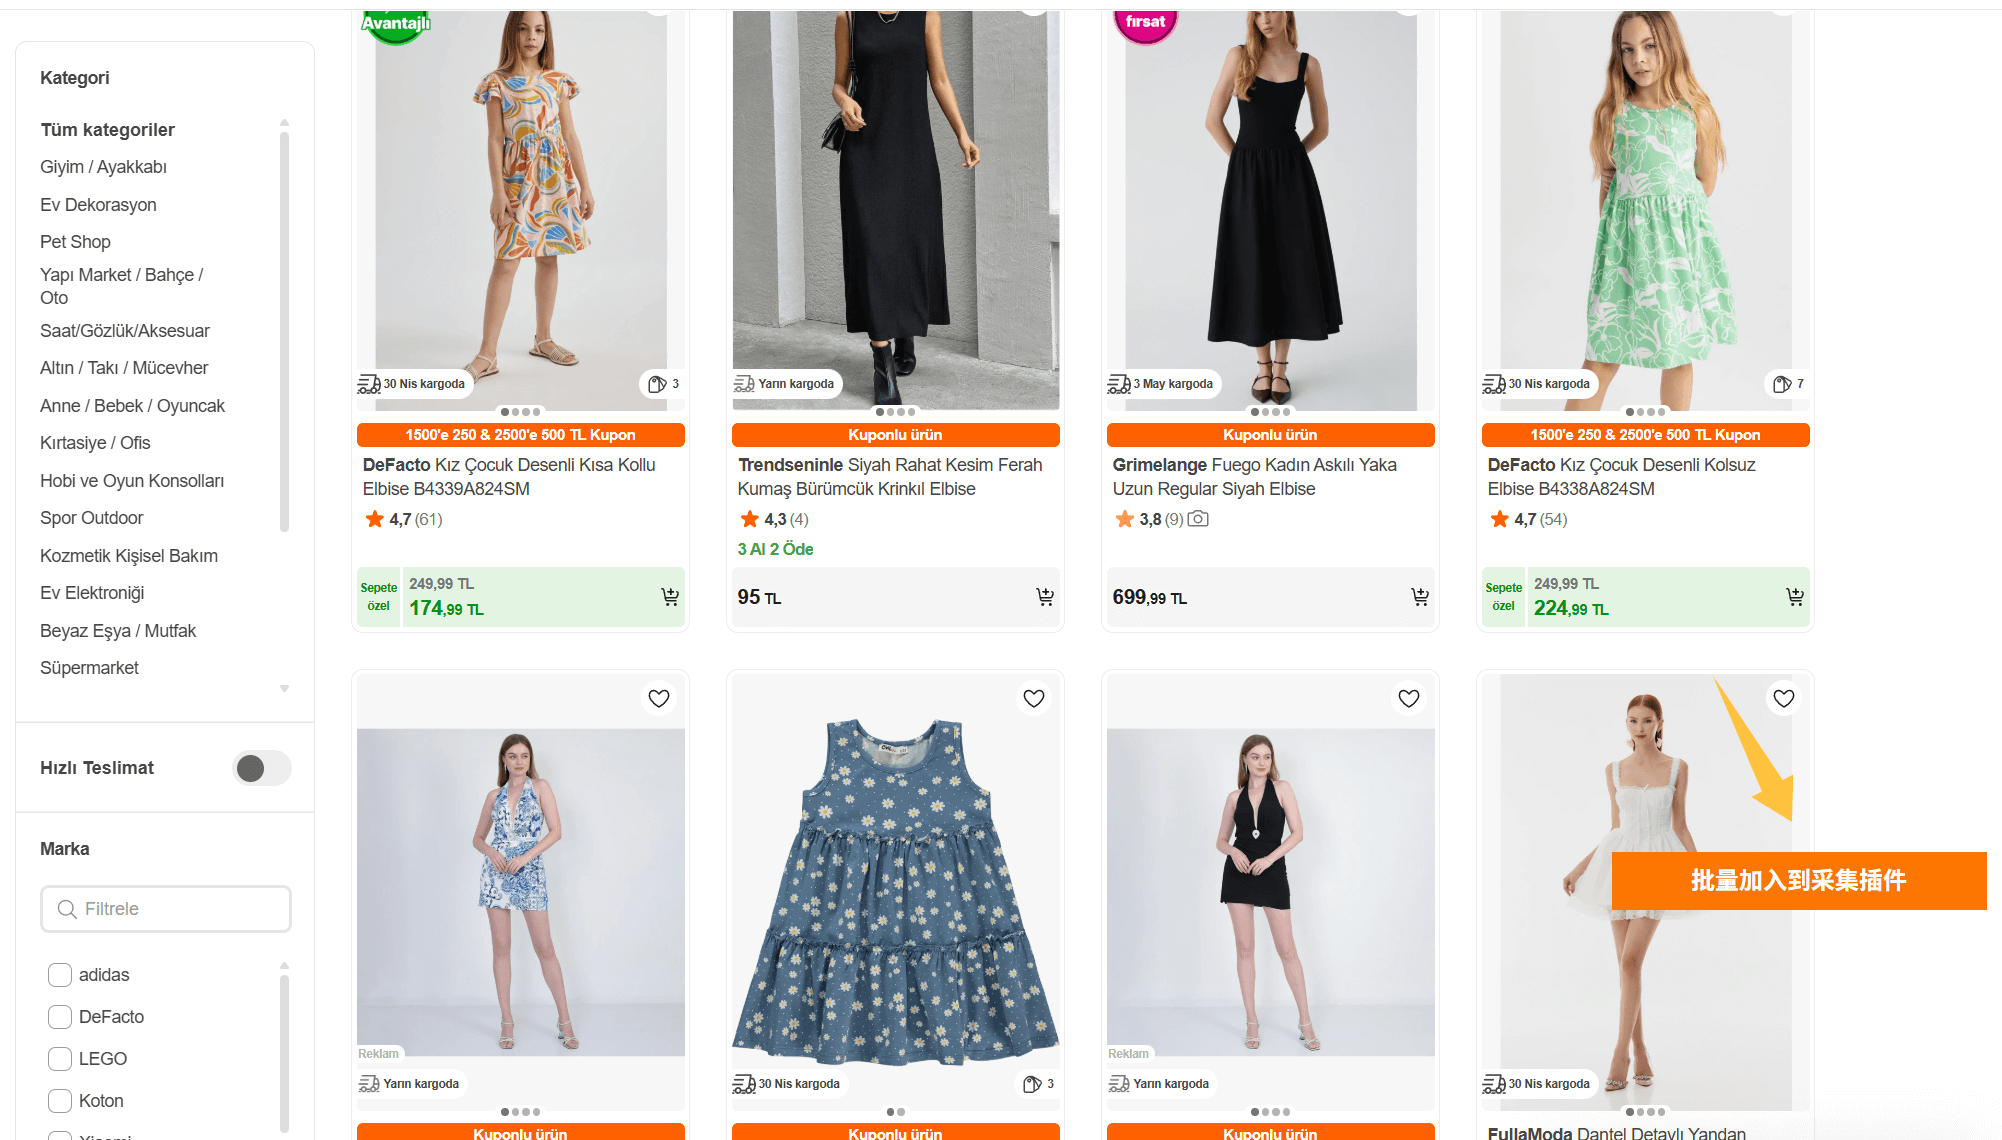Add Trendseninle 95 TL dress to cart
Image resolution: width=2002 pixels, height=1140 pixels.
[x=1045, y=597]
